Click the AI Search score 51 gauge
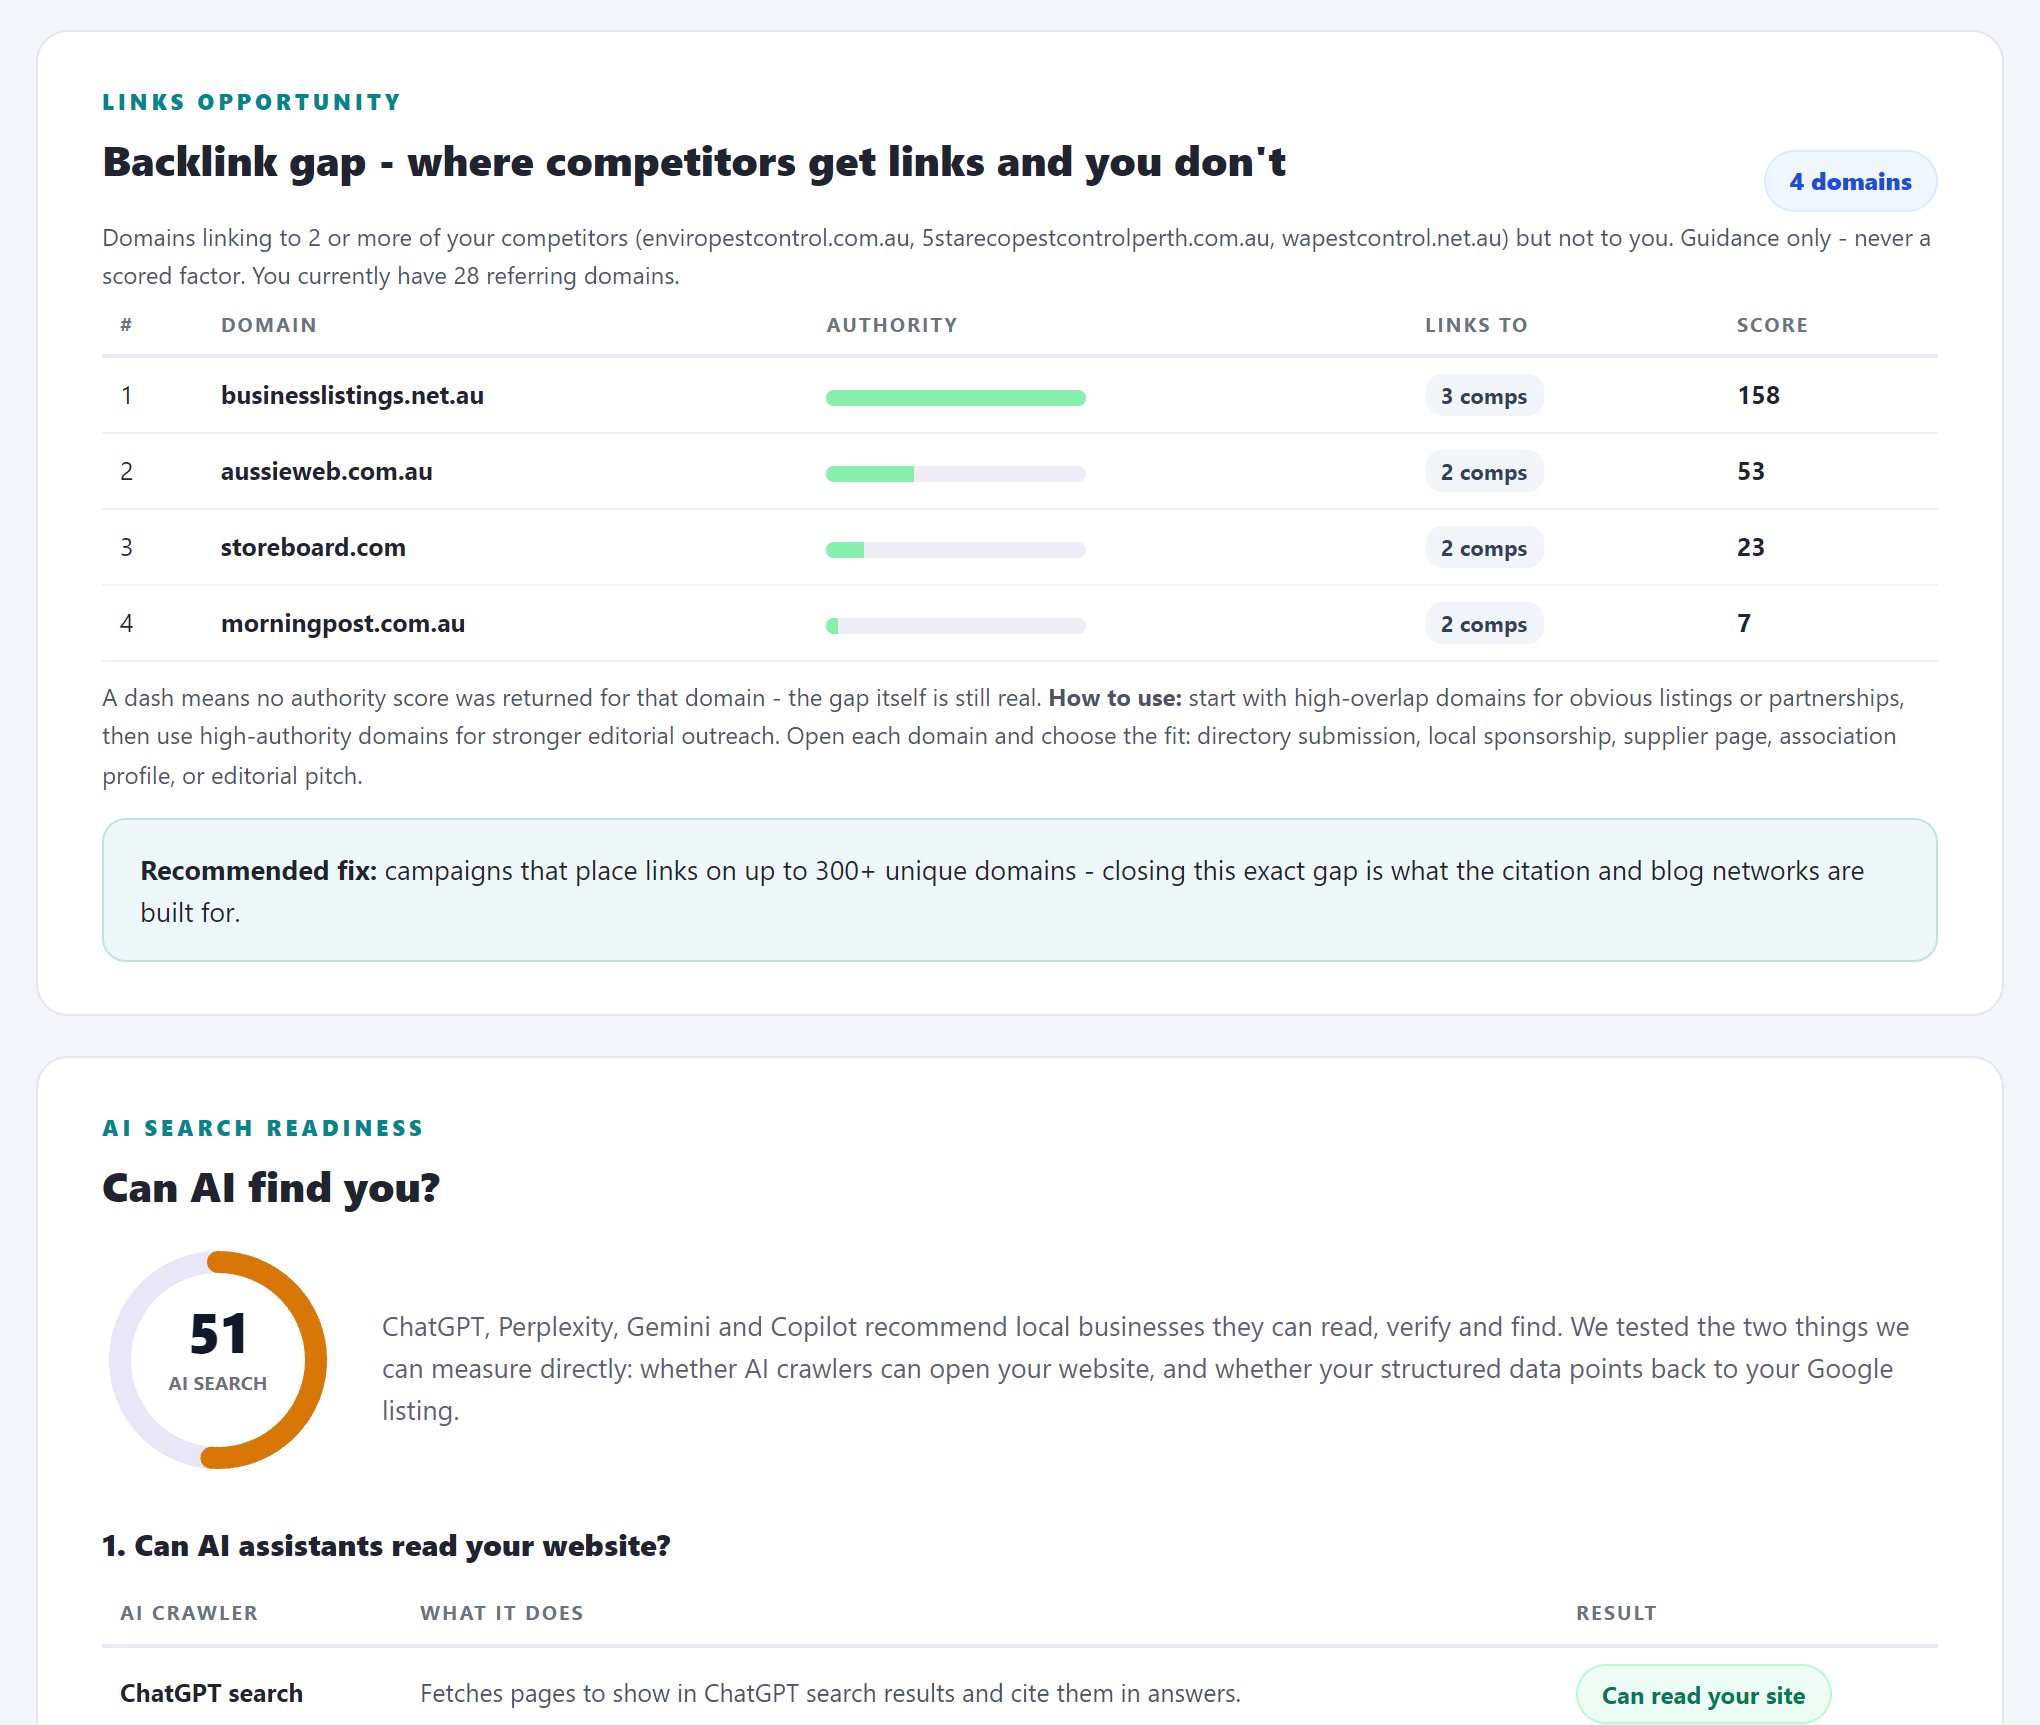2040x1725 pixels. tap(218, 1360)
